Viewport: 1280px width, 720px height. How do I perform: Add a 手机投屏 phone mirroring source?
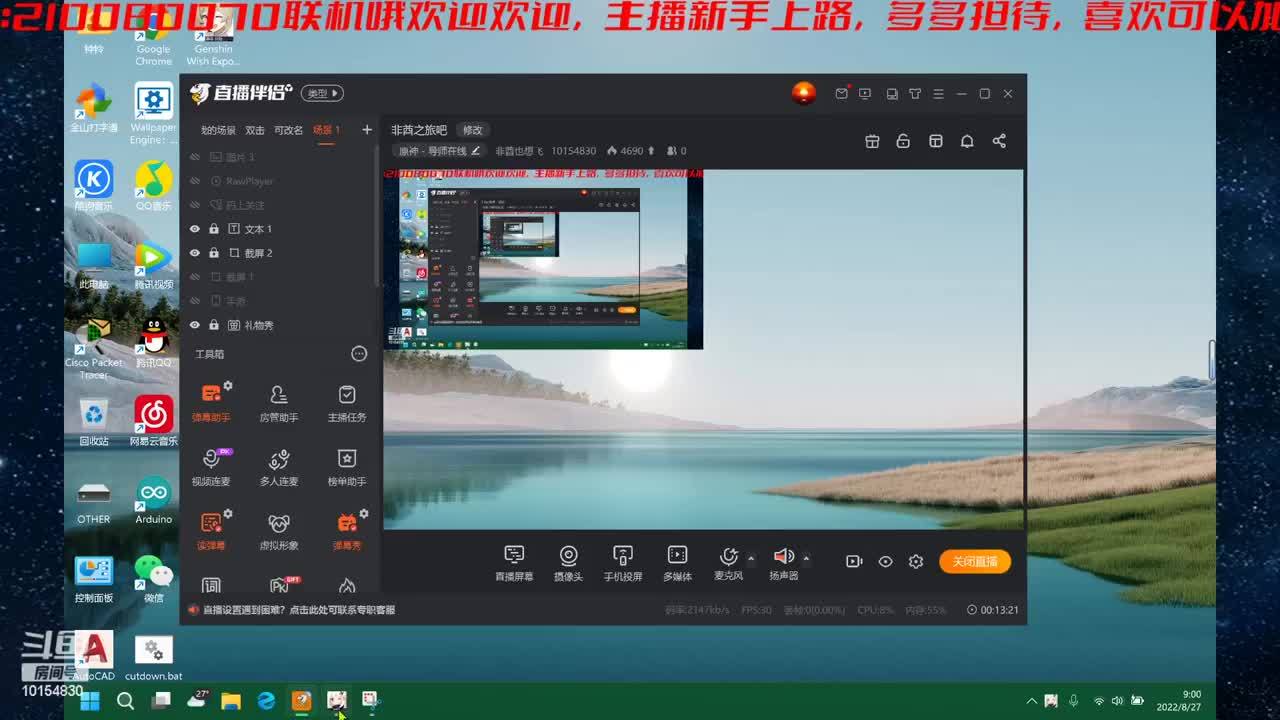point(622,562)
